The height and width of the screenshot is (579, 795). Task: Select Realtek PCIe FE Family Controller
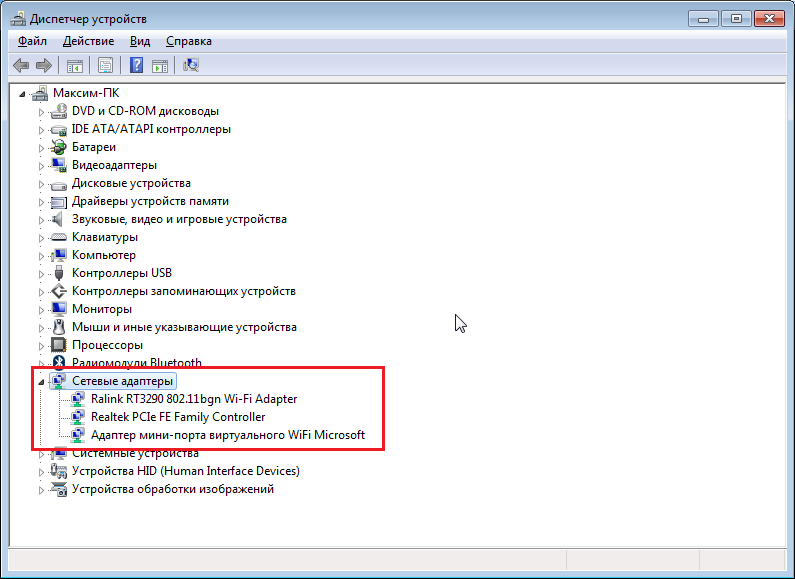click(178, 417)
